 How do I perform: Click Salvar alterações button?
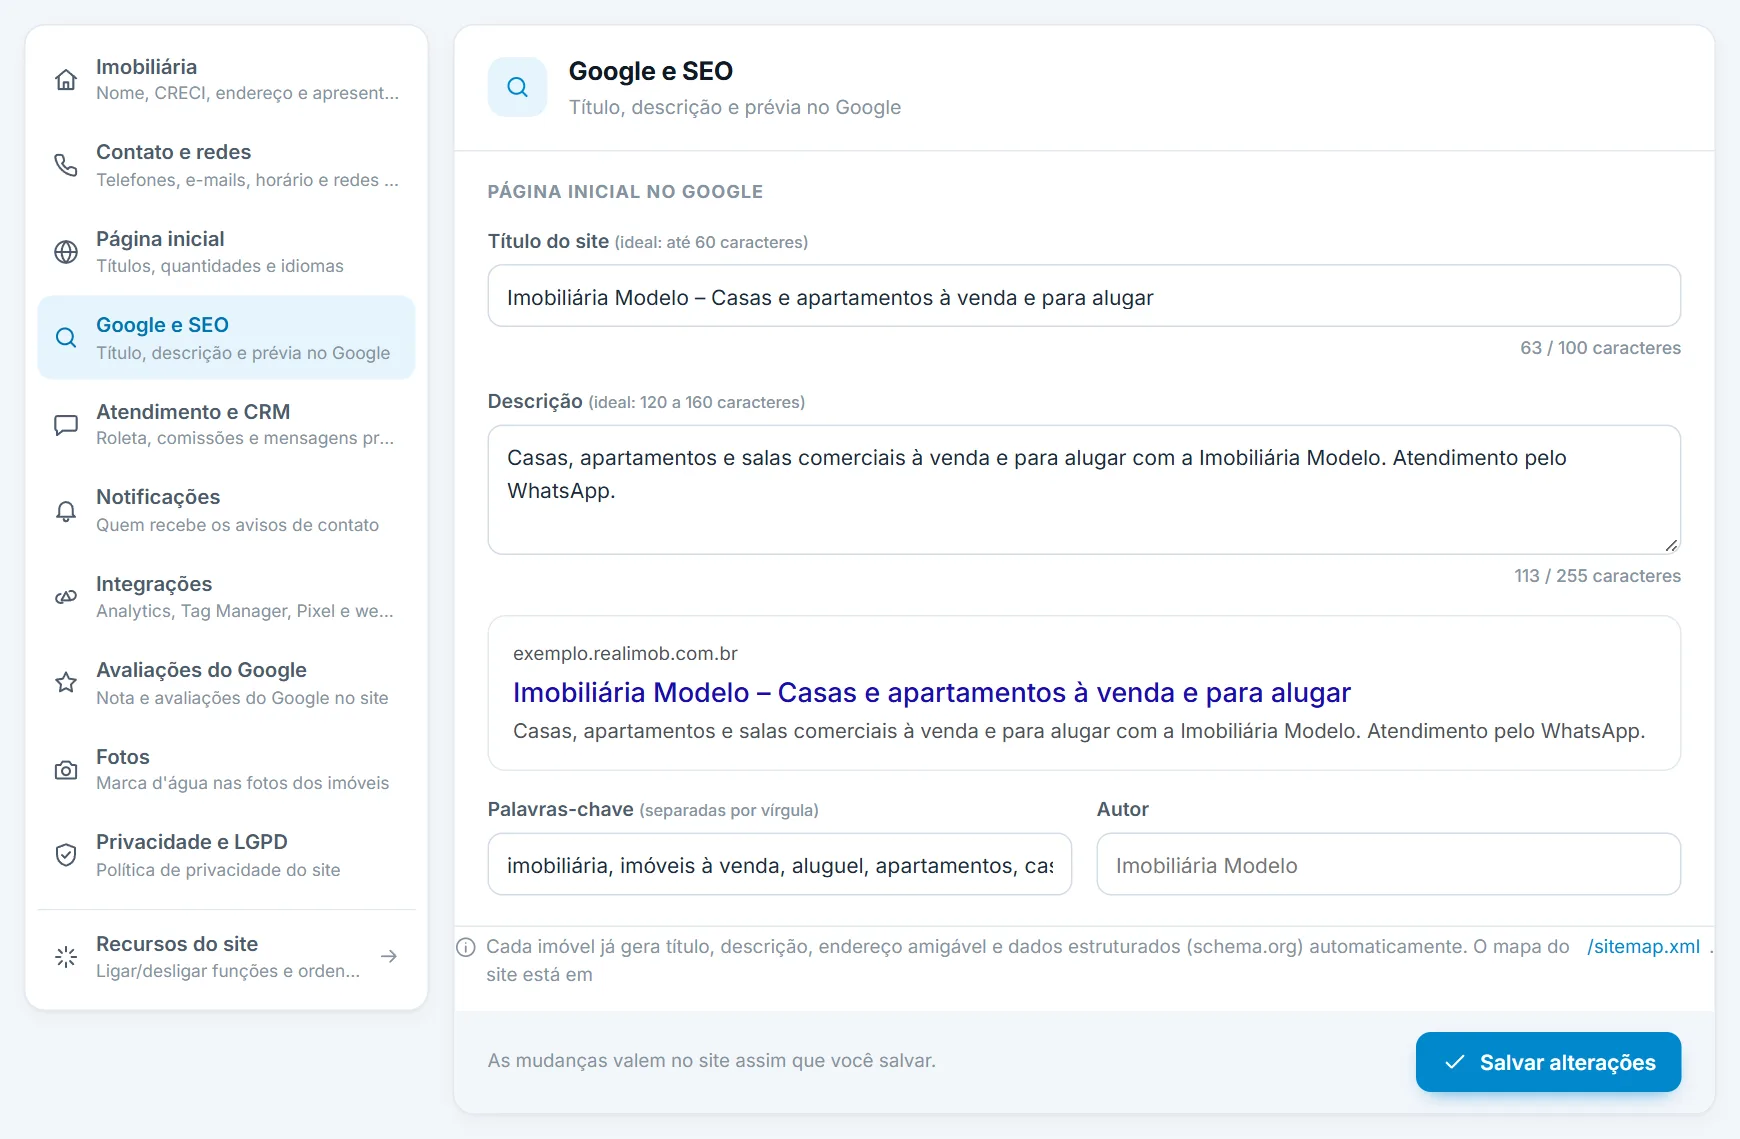coord(1548,1062)
